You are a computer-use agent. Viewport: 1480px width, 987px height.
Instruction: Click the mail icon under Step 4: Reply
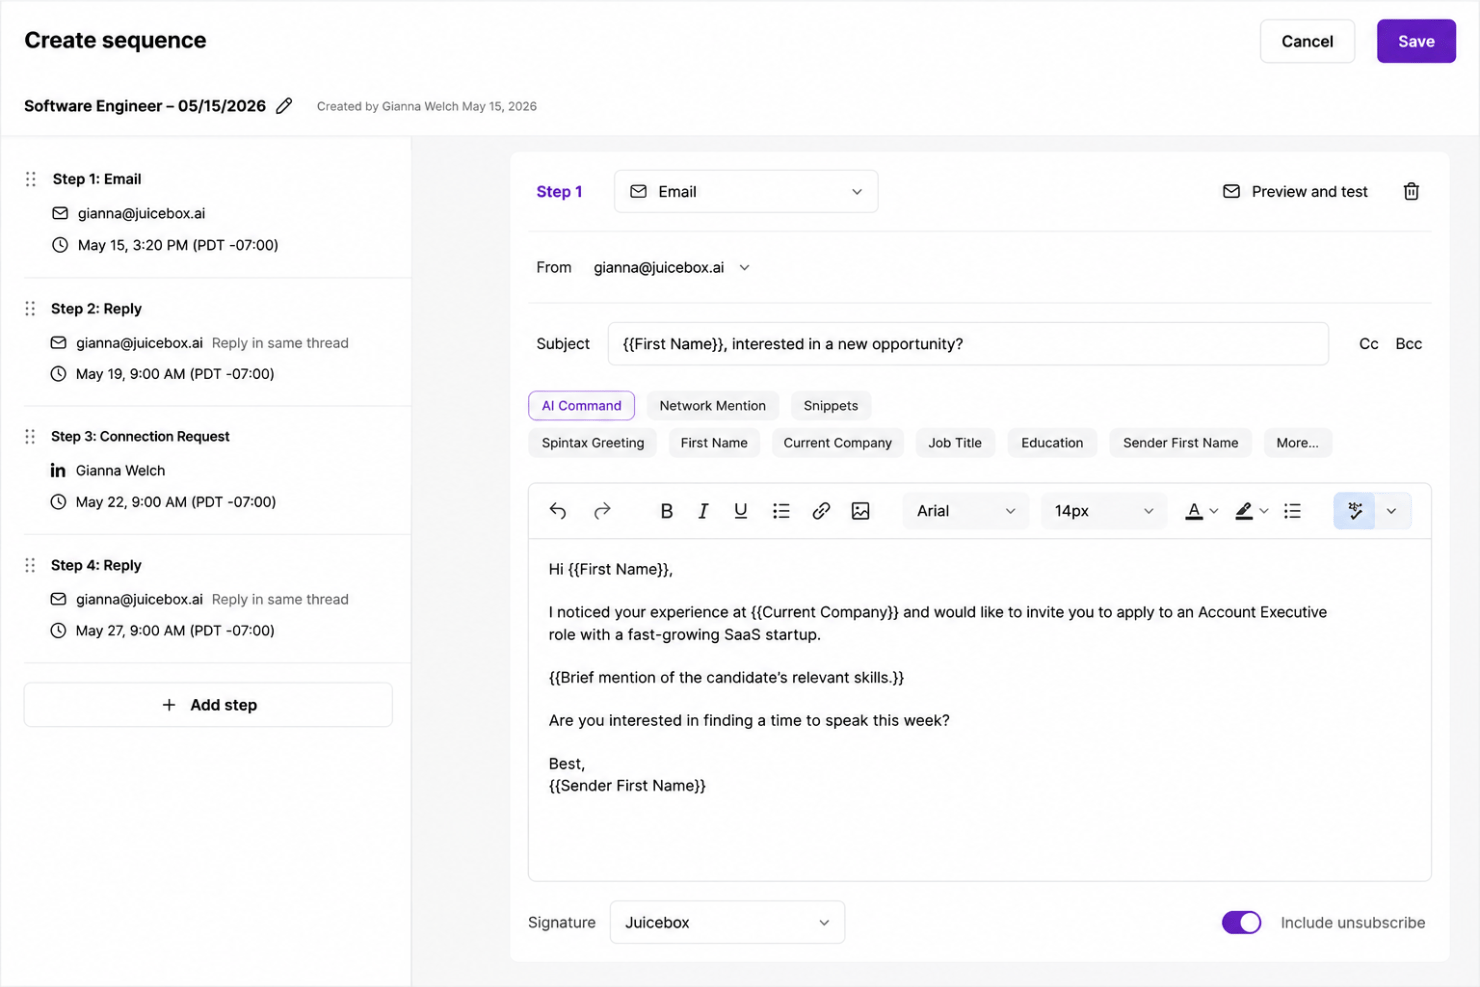58,599
